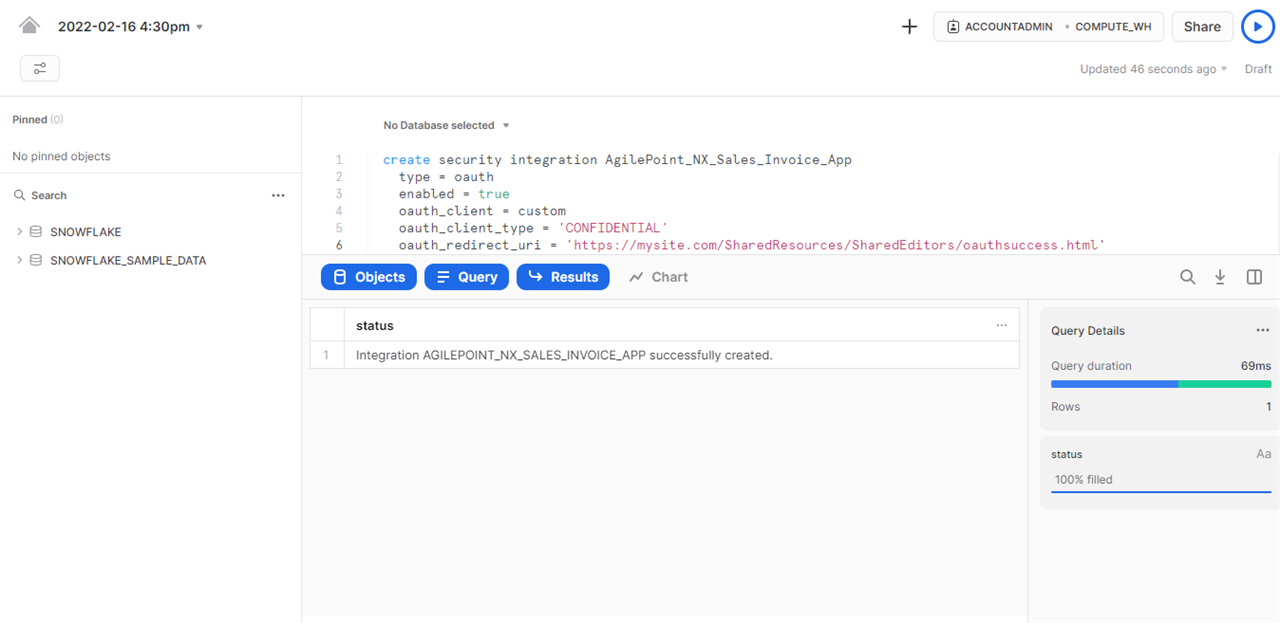Toggle the Results panel button
This screenshot has width=1280, height=623.
[x=563, y=277]
